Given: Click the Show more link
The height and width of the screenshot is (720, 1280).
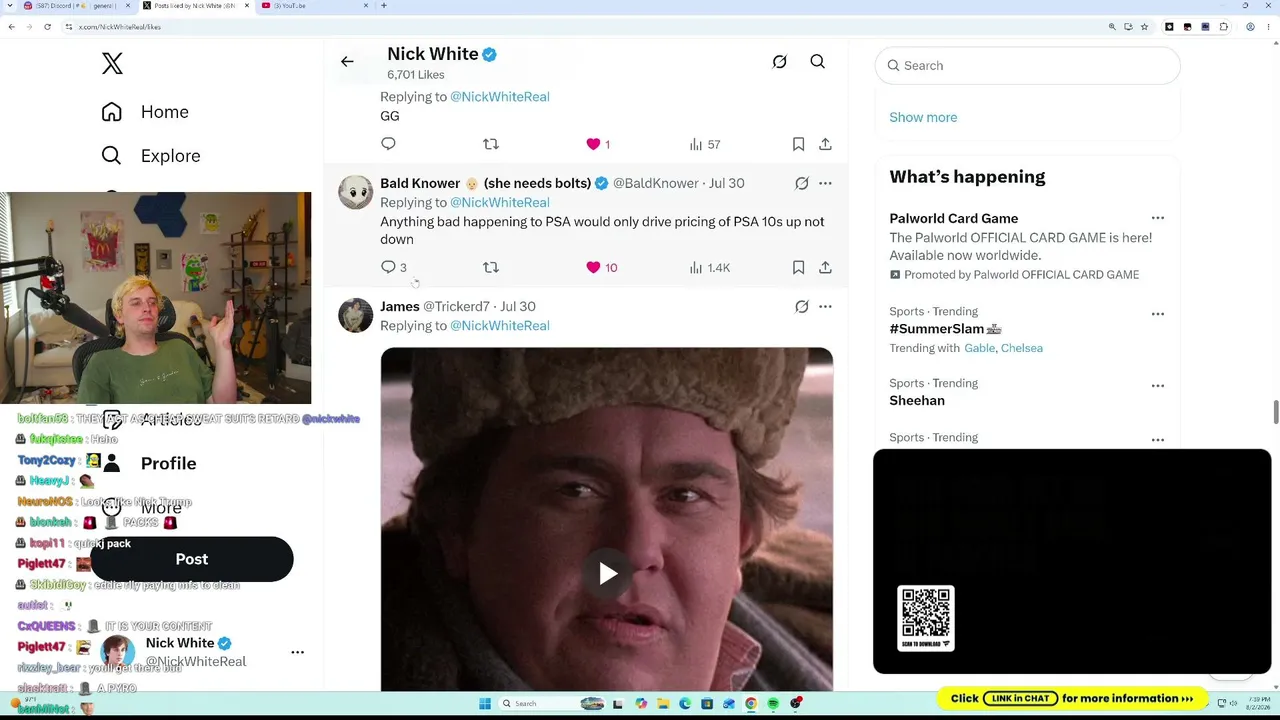Looking at the screenshot, I should [x=923, y=117].
